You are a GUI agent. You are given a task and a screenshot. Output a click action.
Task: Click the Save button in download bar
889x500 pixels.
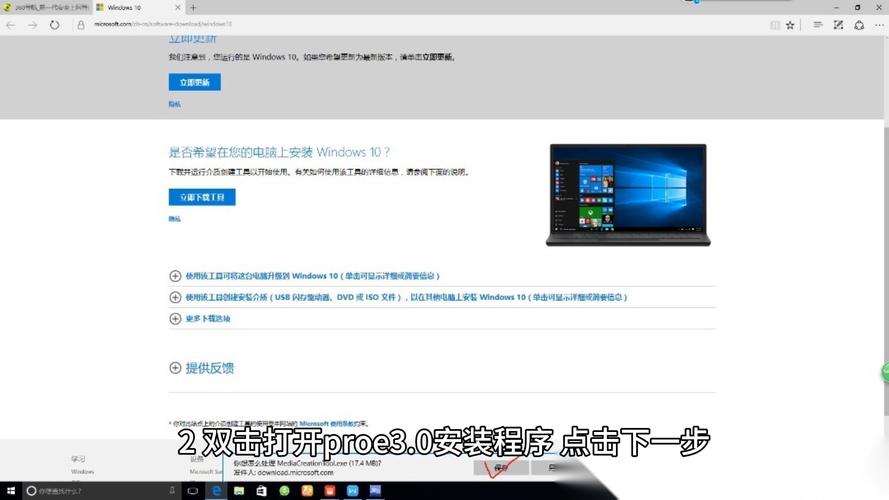[x=501, y=468]
